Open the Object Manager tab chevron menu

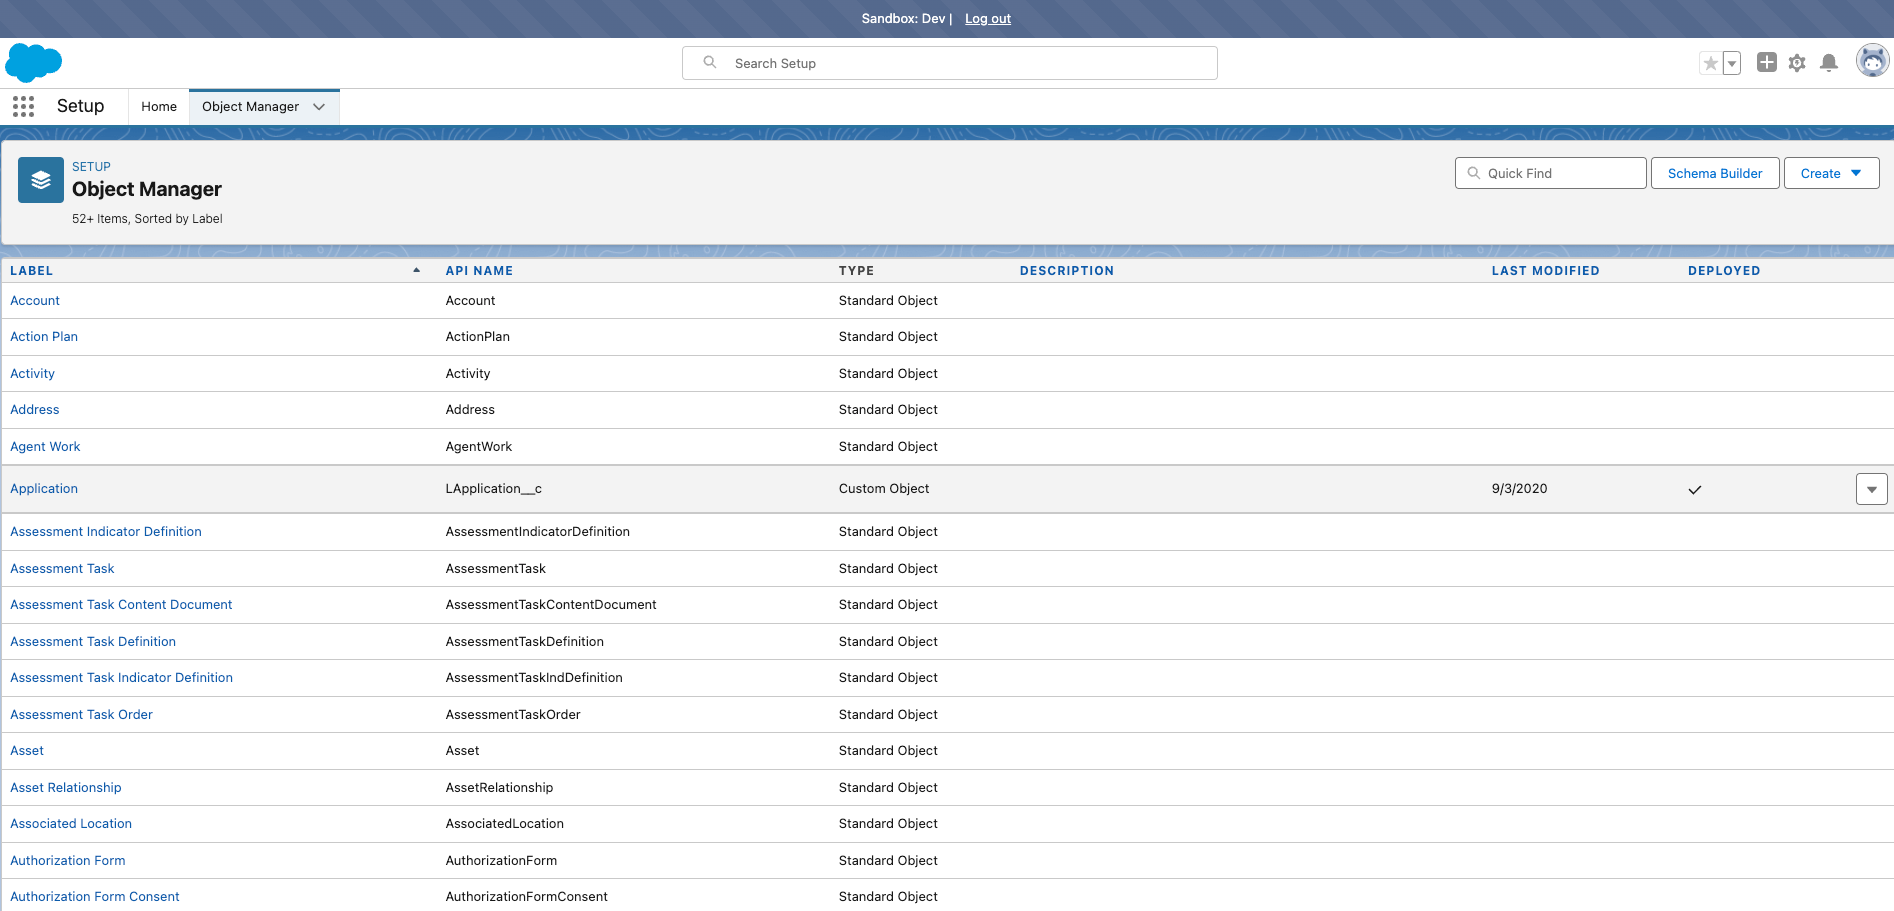tap(319, 107)
